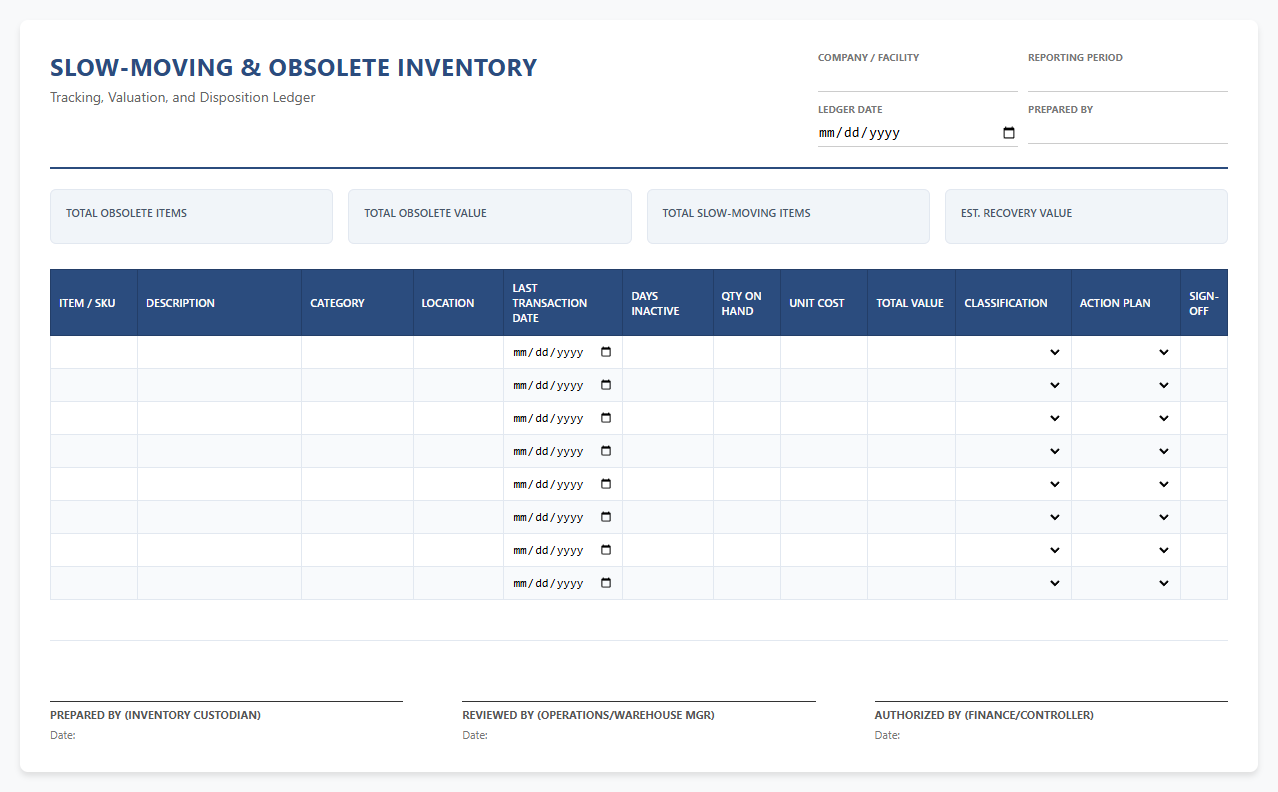The width and height of the screenshot is (1278, 792).
Task: Click the 'TOTAL VALUE' column header
Action: point(911,303)
